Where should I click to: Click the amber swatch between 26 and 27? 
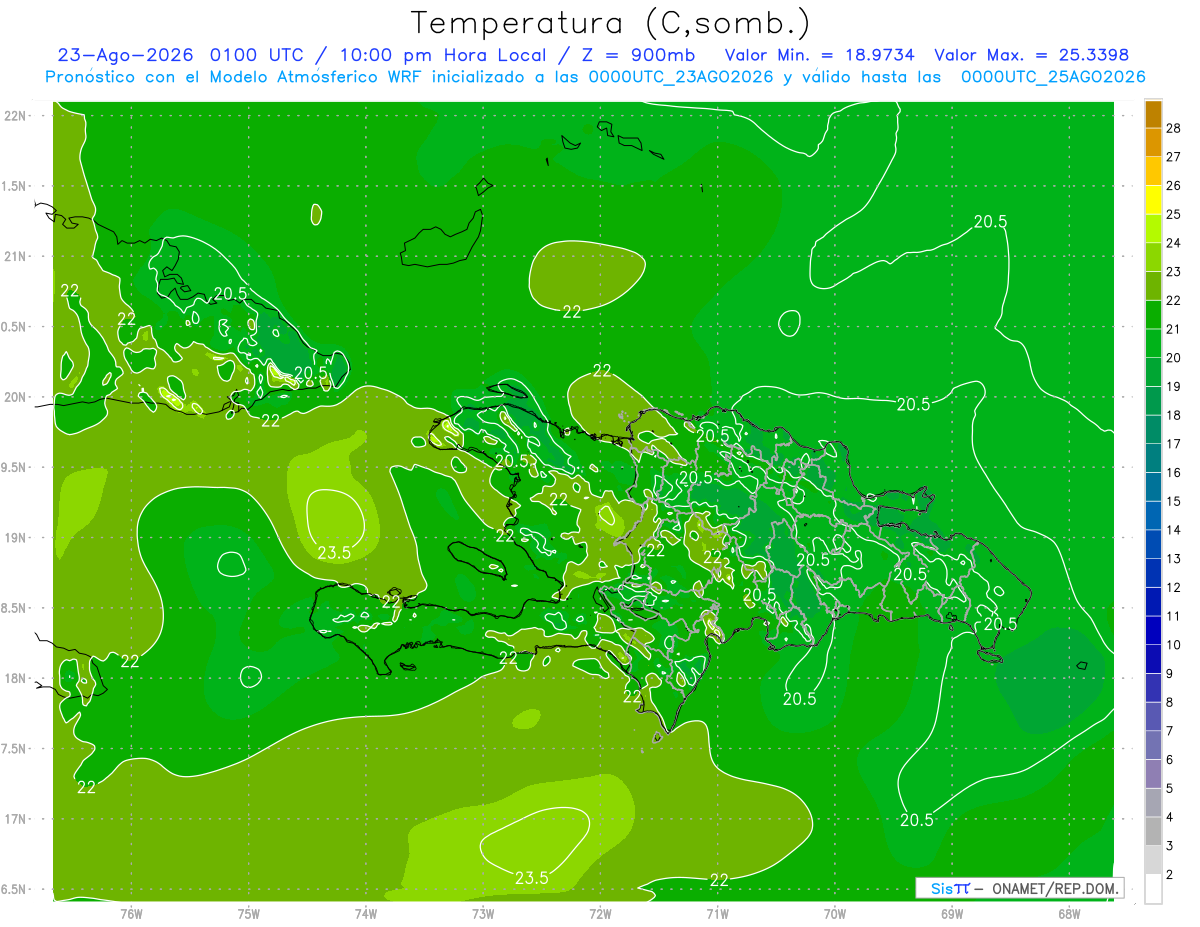point(1153,171)
